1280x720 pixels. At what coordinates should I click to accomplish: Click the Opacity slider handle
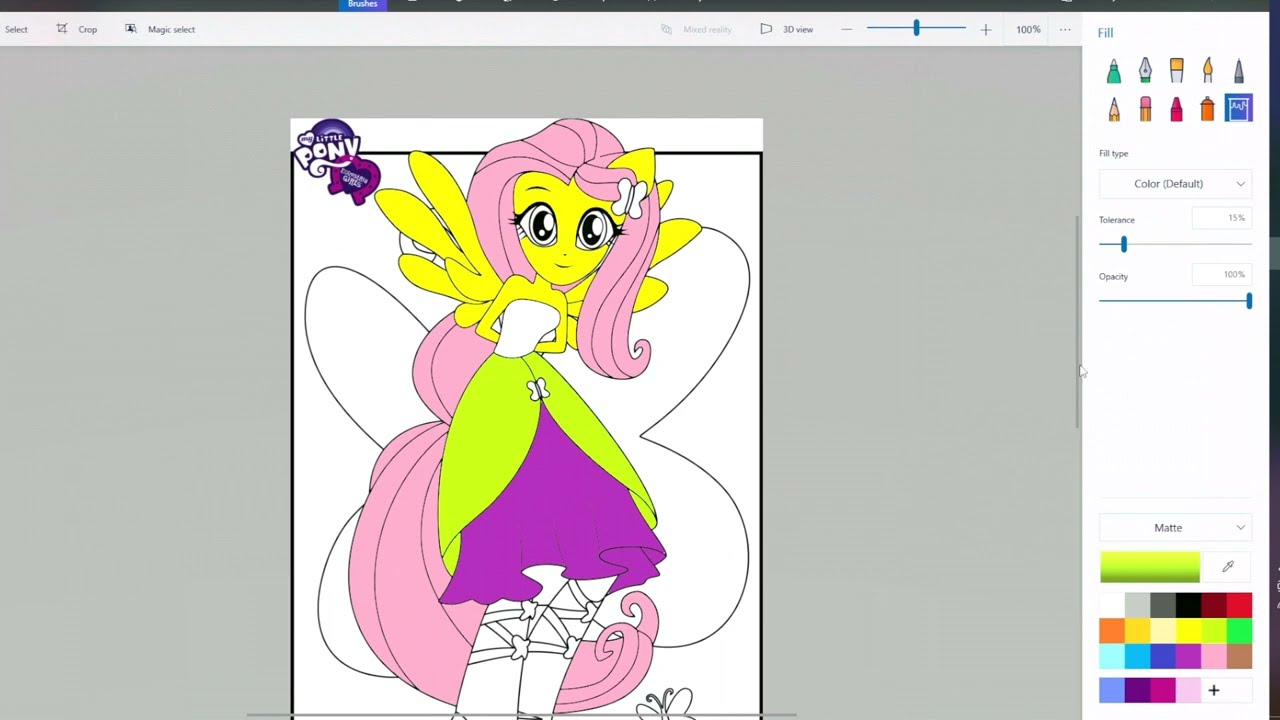pos(1249,300)
